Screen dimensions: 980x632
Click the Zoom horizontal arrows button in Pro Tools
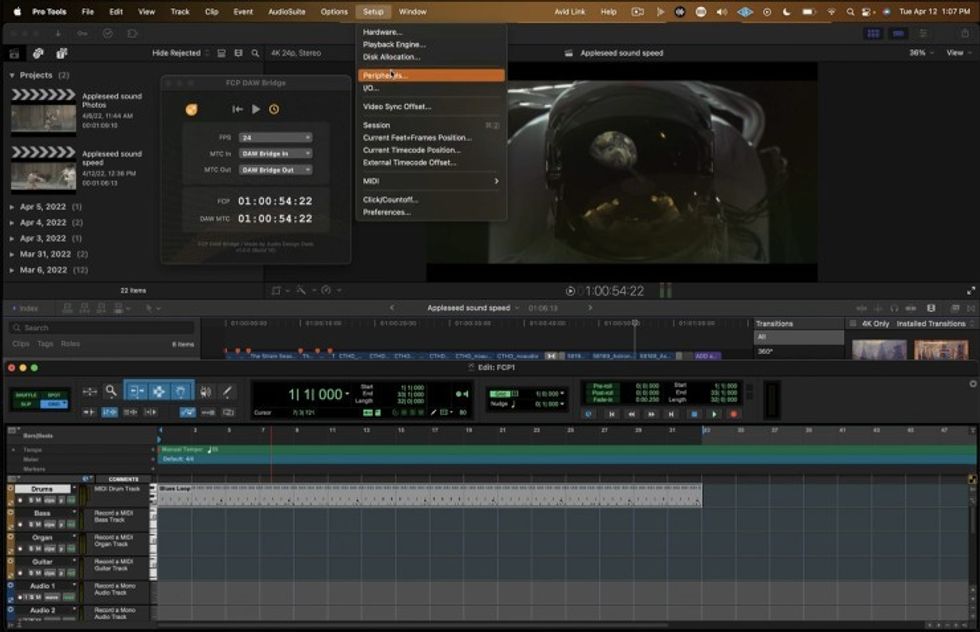pyautogui.click(x=90, y=391)
